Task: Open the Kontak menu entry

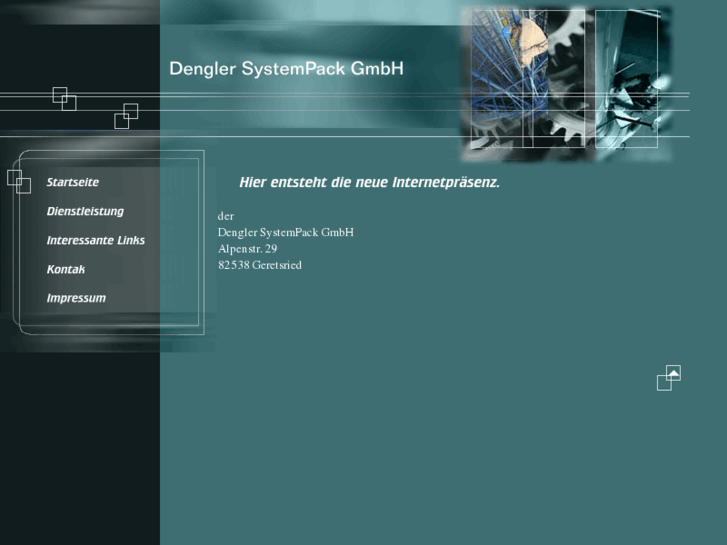Action: point(66,269)
